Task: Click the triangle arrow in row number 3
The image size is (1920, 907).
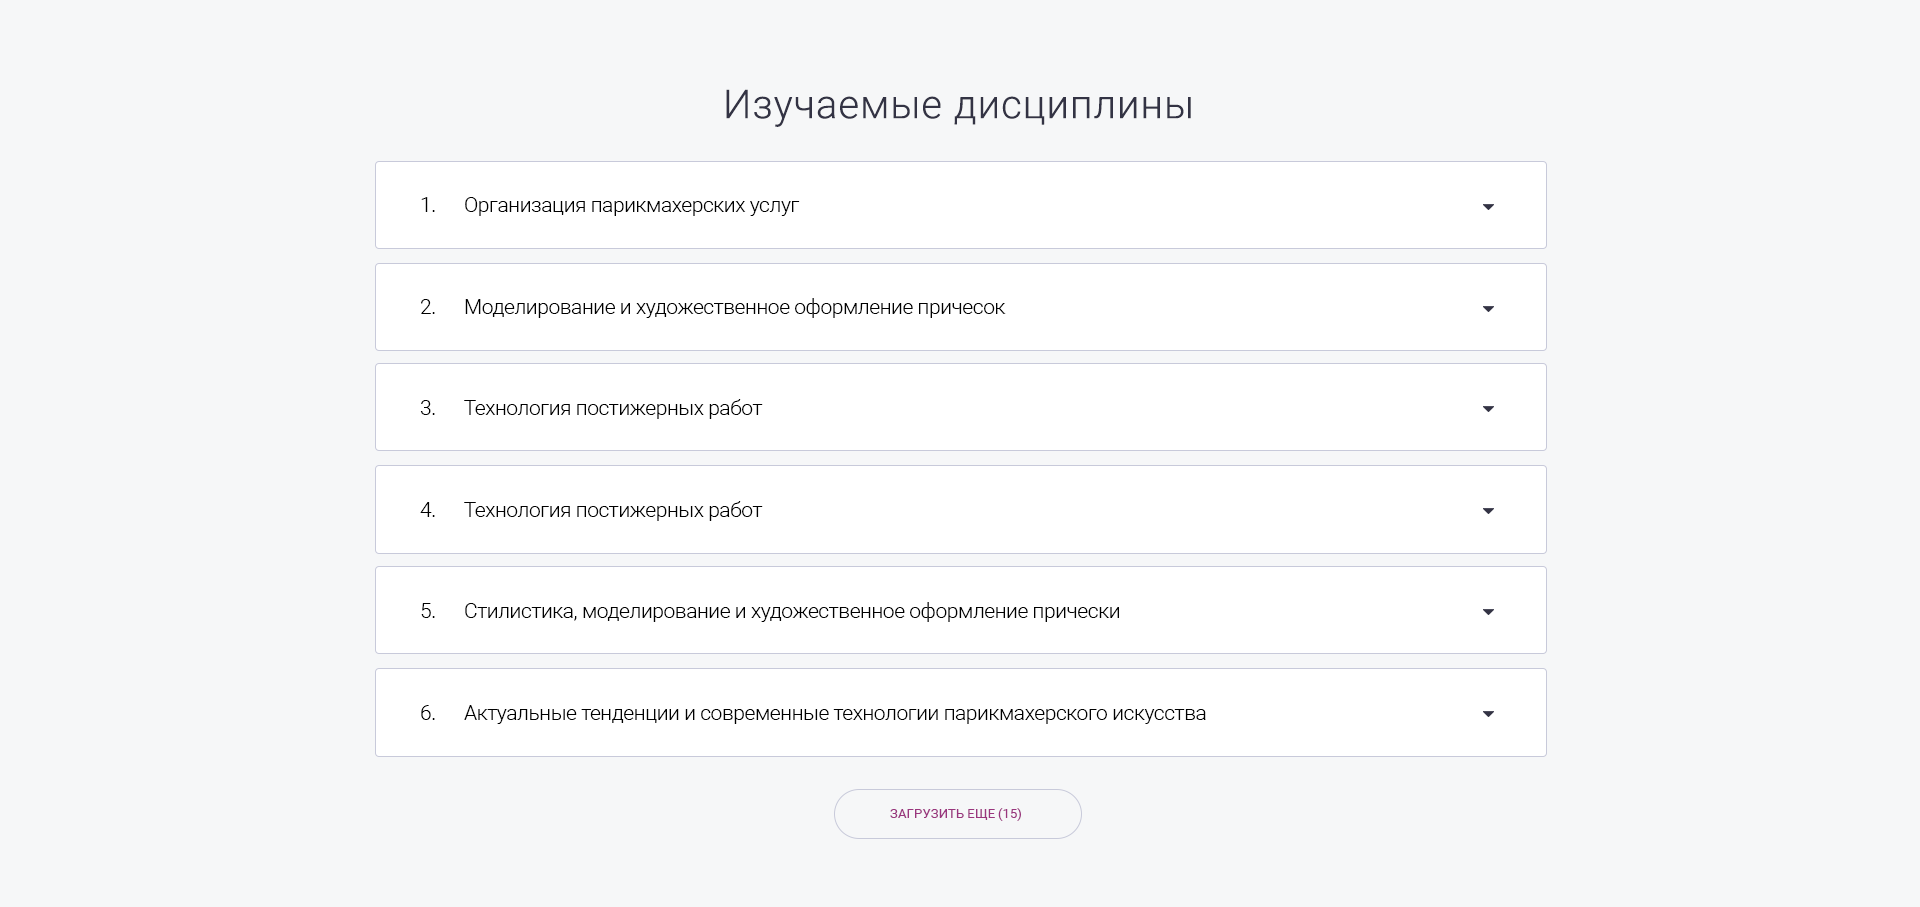Action: coord(1488,409)
